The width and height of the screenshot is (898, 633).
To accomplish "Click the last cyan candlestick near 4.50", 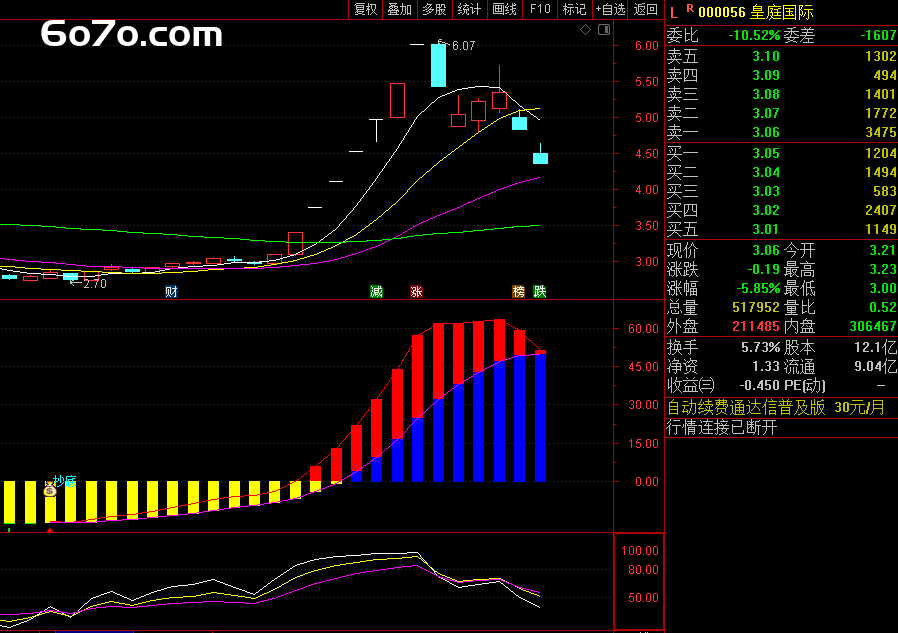I will click(540, 158).
